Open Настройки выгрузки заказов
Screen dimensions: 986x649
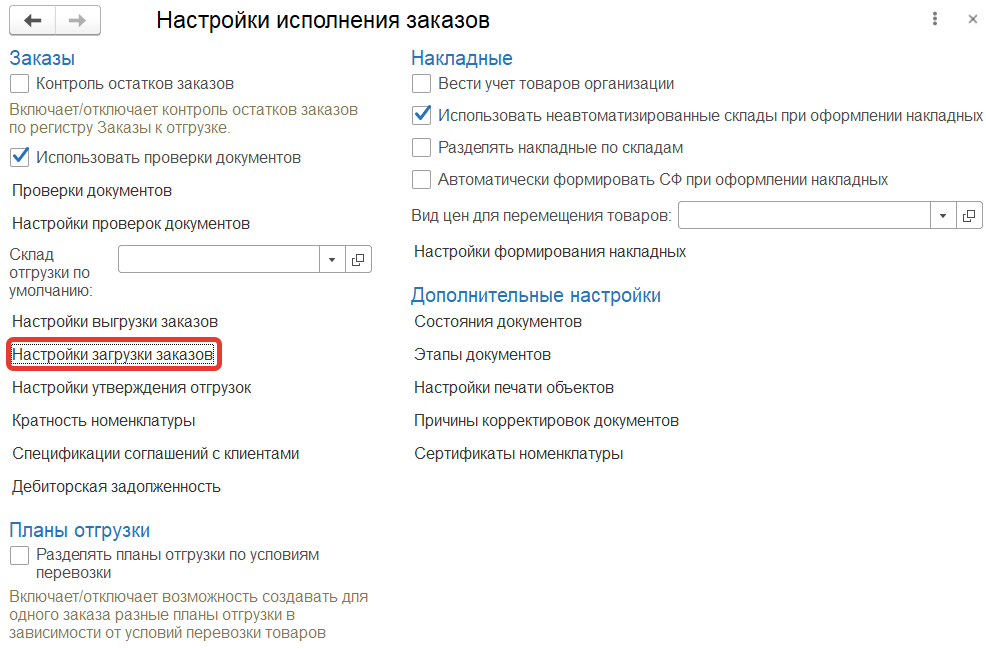pyautogui.click(x=115, y=322)
